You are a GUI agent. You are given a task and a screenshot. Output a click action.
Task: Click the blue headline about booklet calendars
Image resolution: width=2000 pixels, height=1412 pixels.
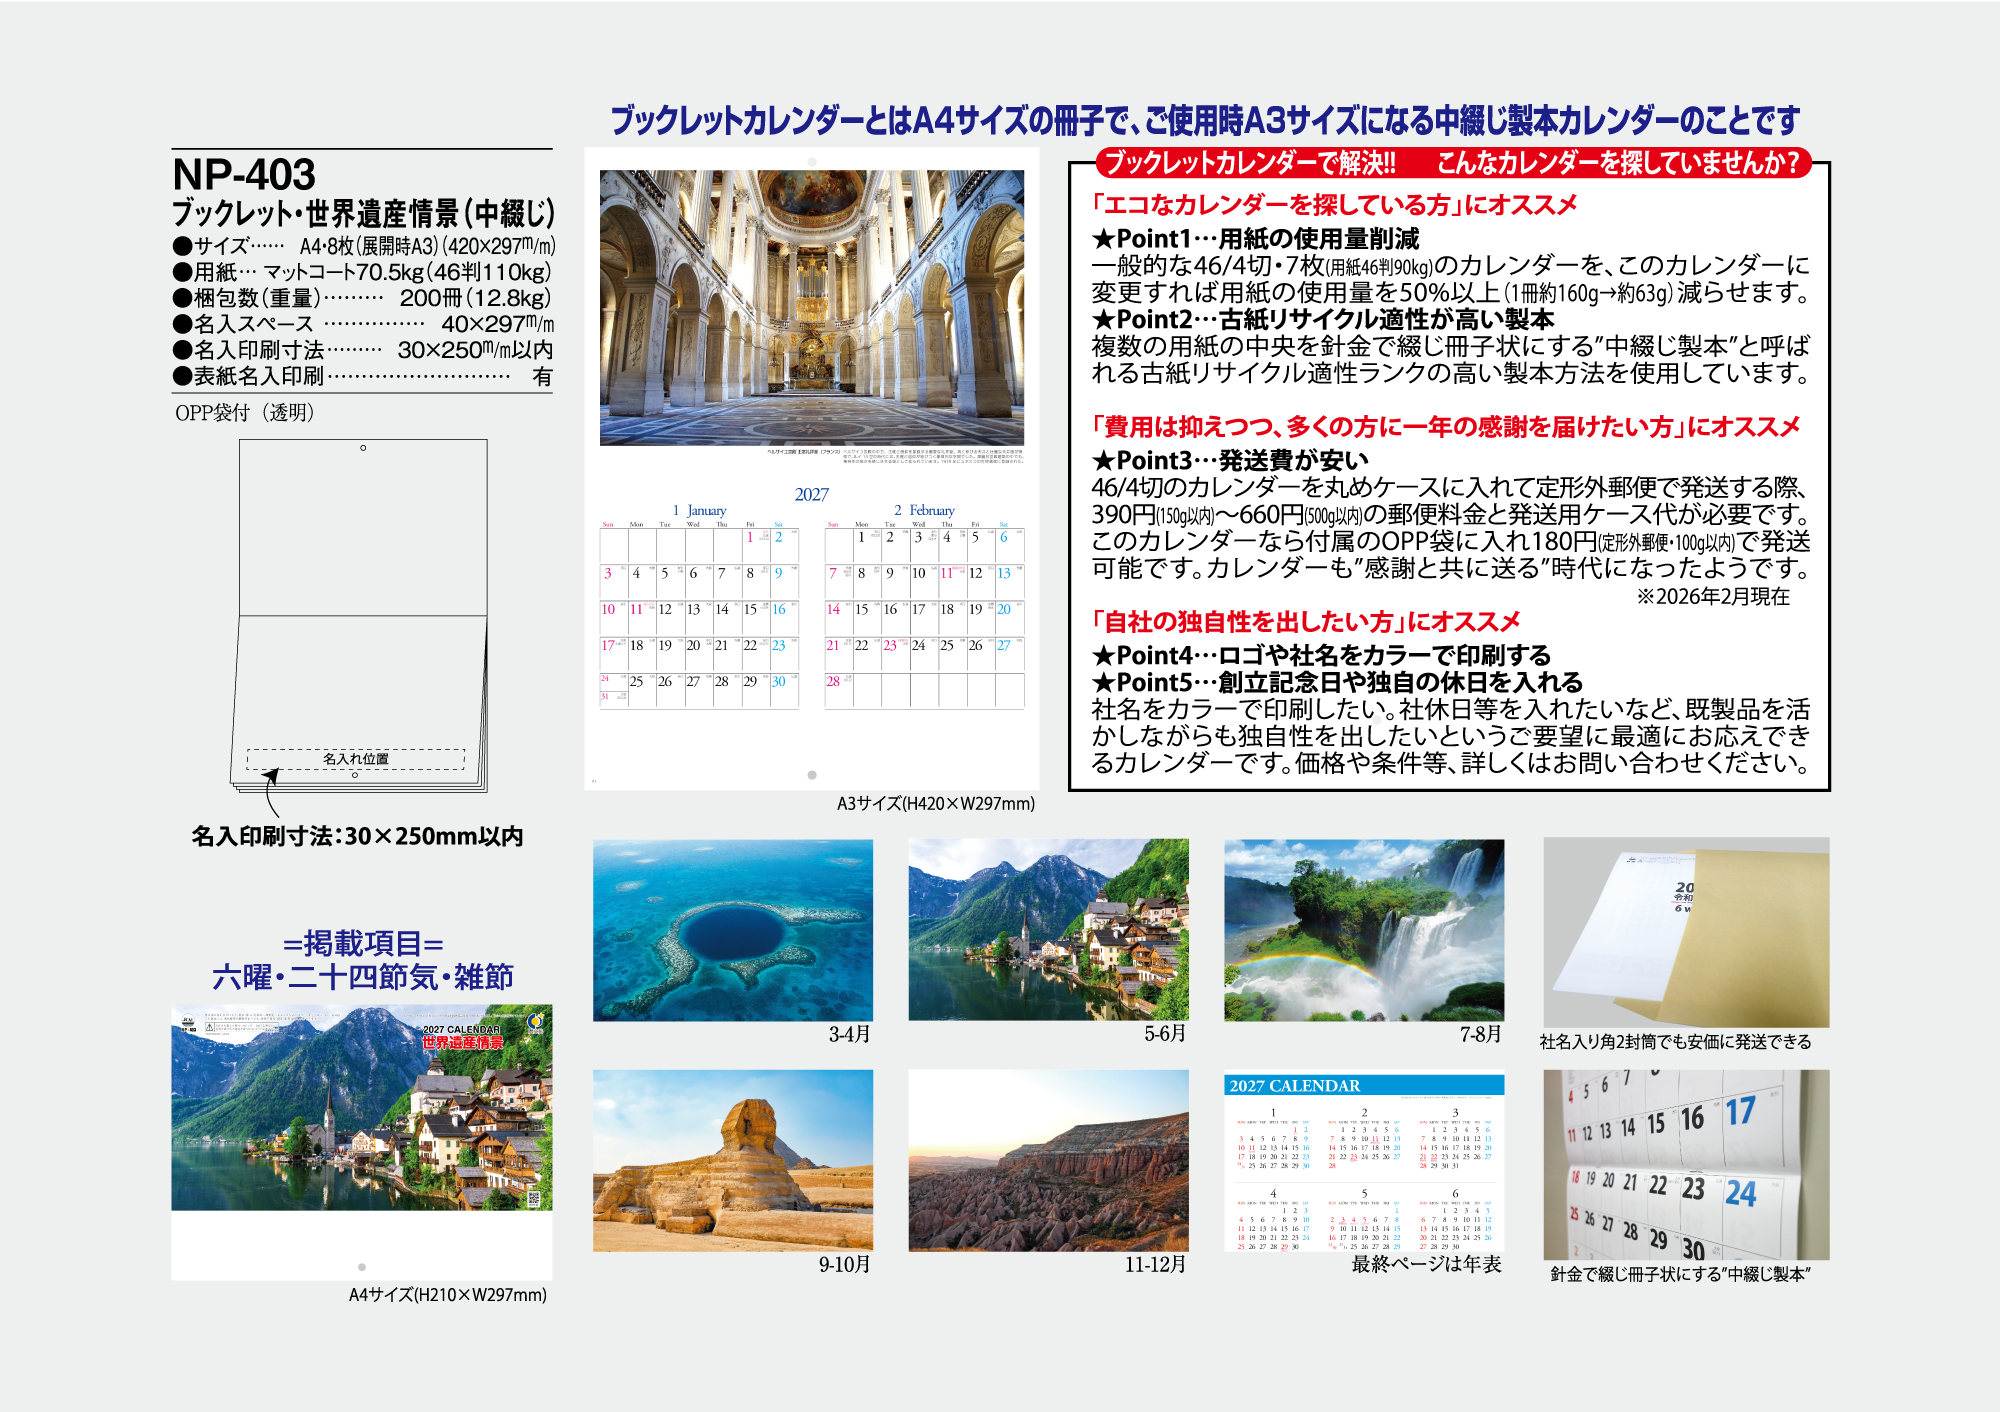[x=1205, y=121]
